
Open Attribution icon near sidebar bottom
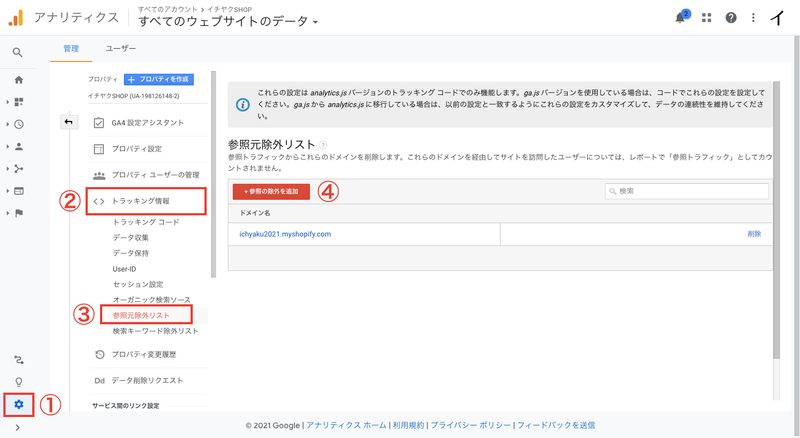click(x=19, y=360)
